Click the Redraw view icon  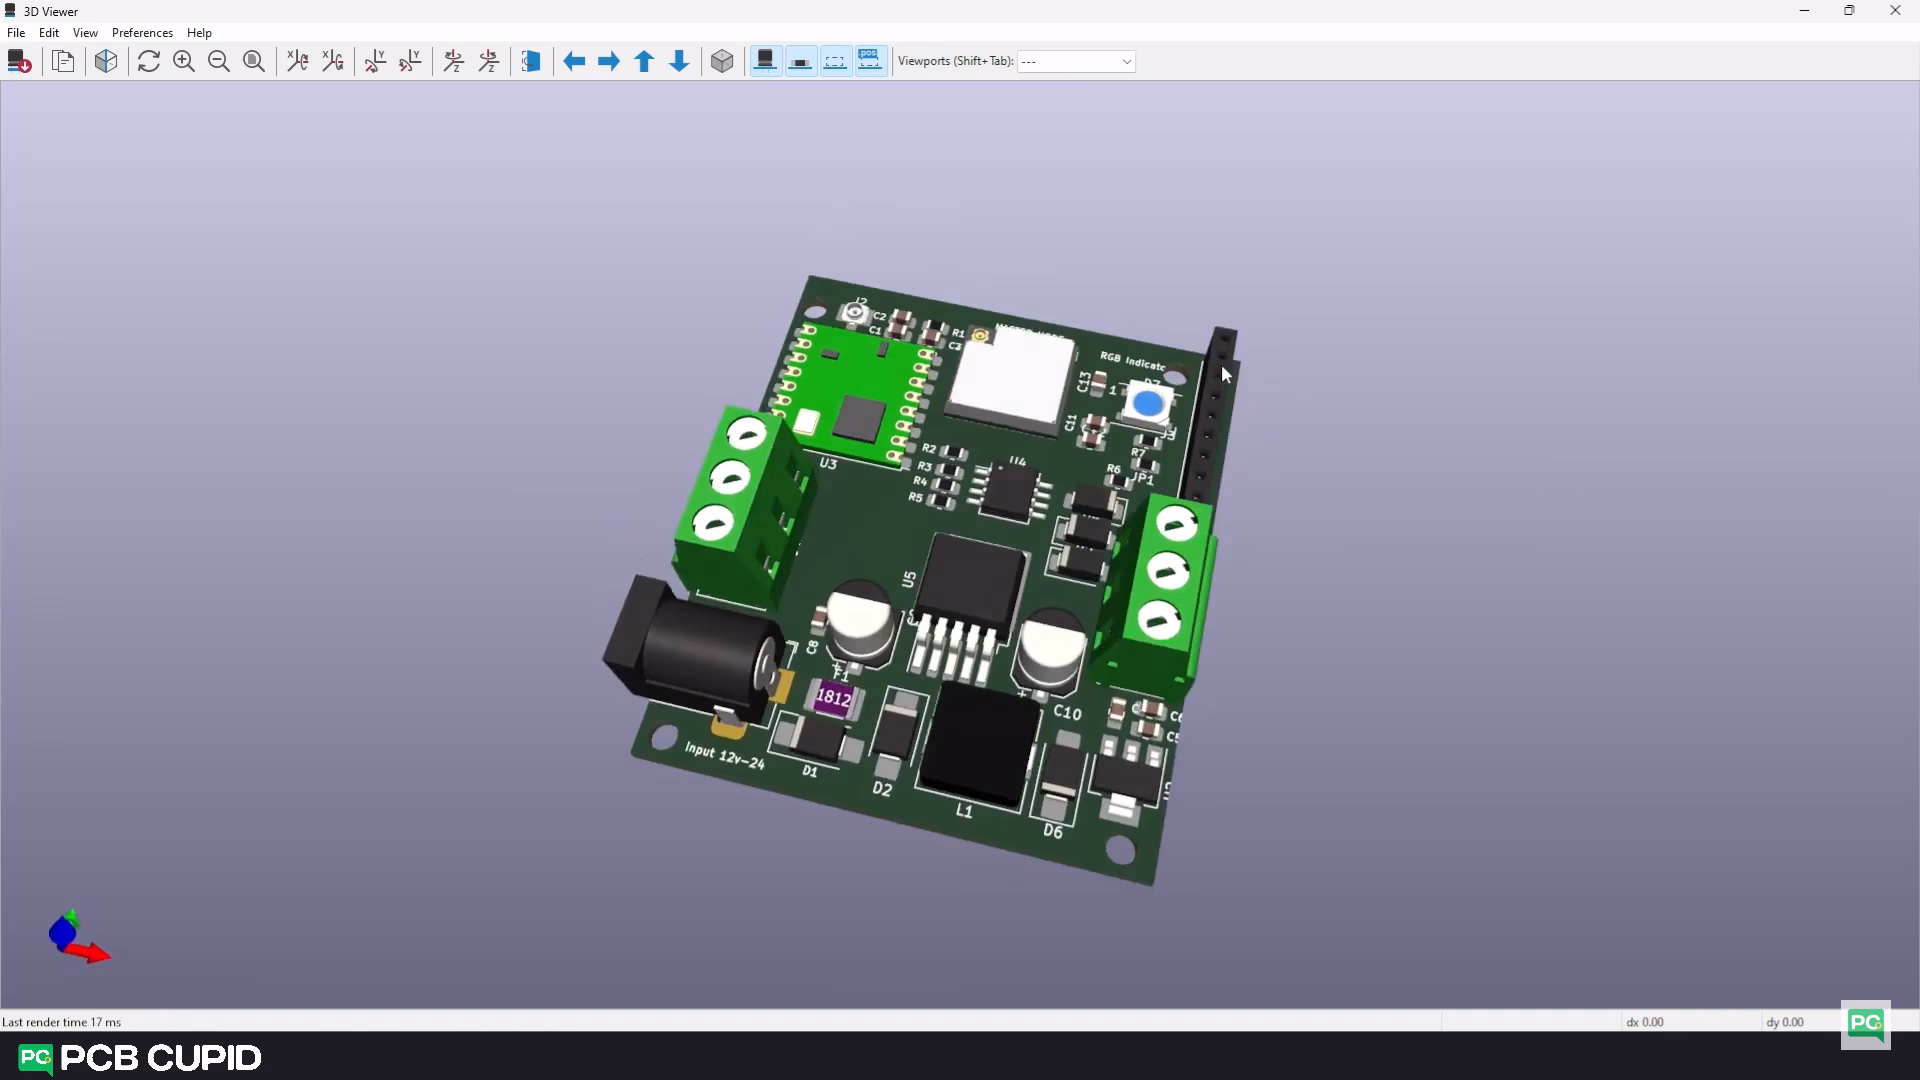coord(149,62)
